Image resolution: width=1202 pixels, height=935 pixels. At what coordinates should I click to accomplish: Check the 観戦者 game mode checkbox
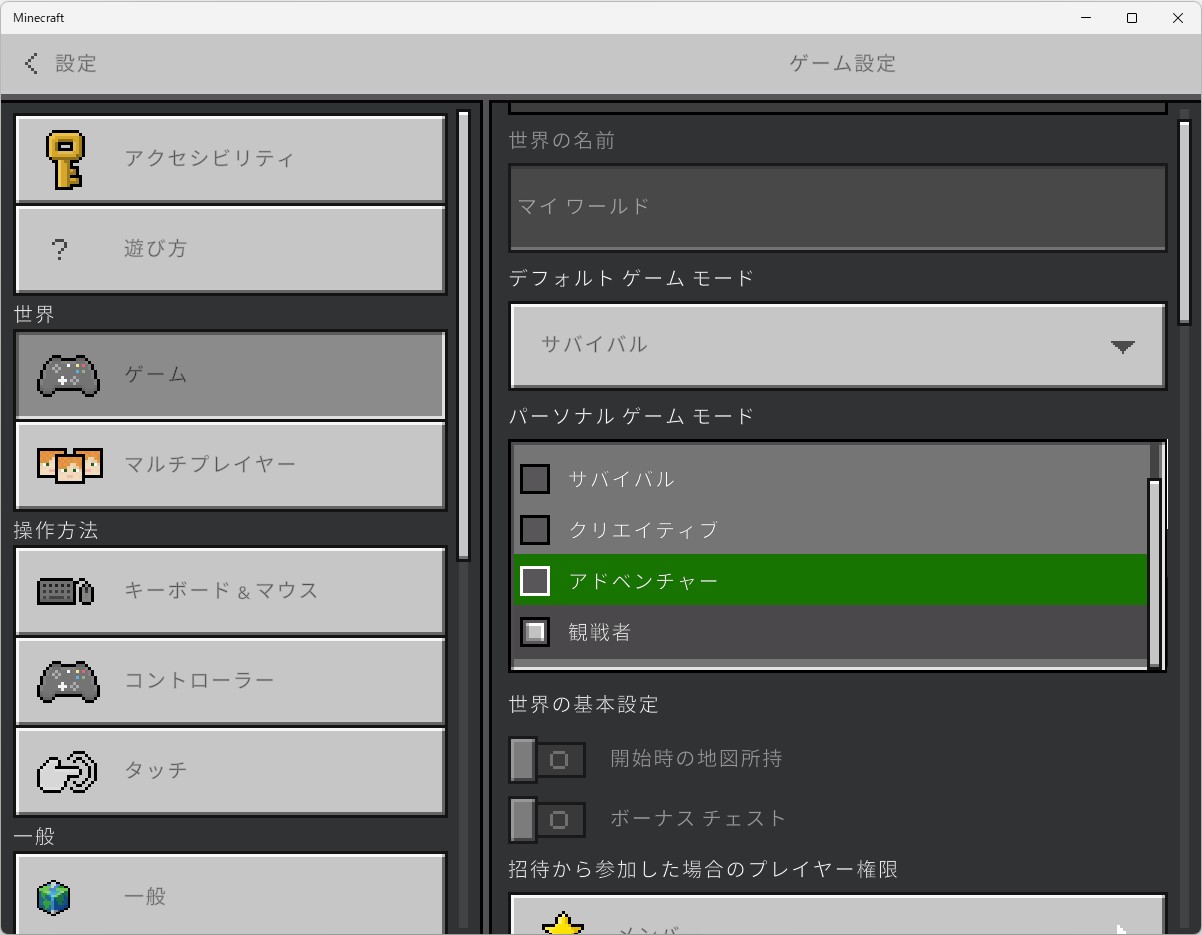pyautogui.click(x=535, y=631)
